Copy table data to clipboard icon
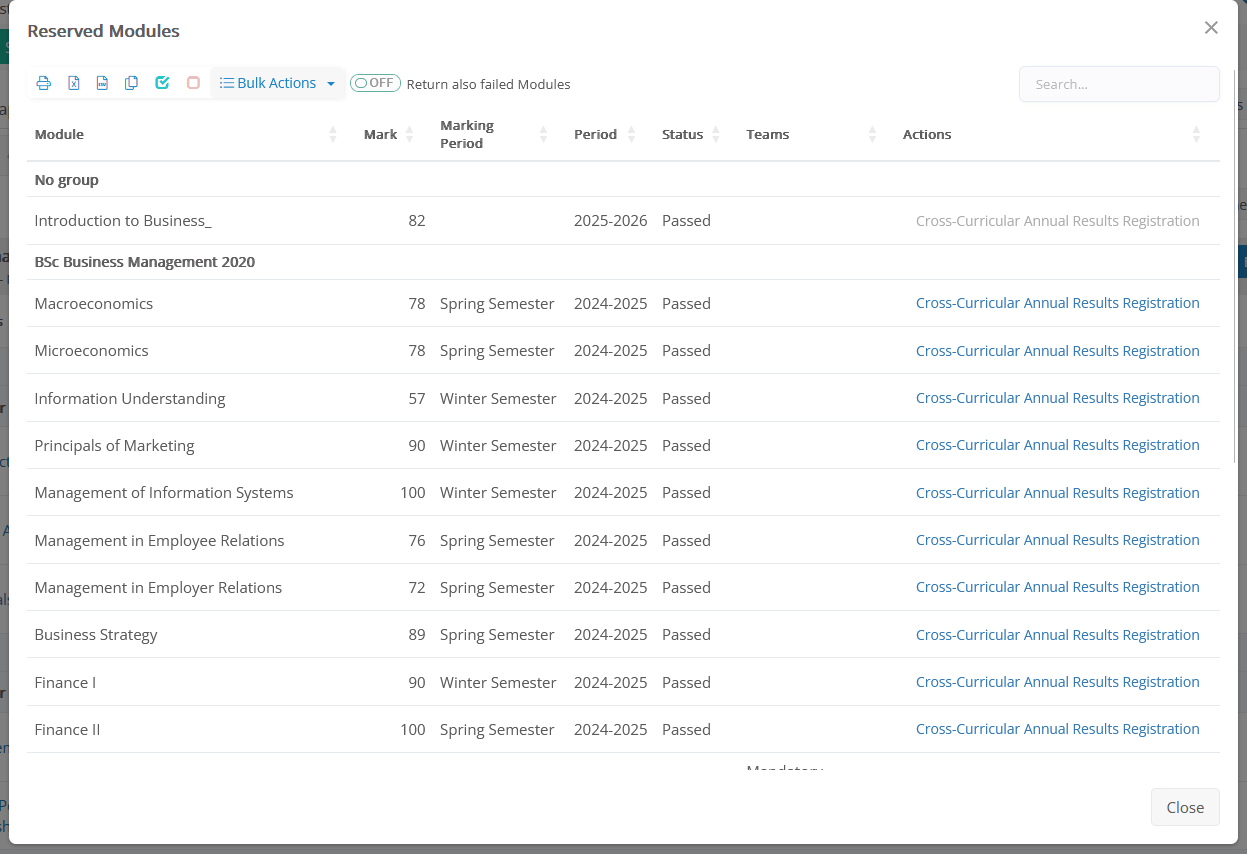 point(131,83)
